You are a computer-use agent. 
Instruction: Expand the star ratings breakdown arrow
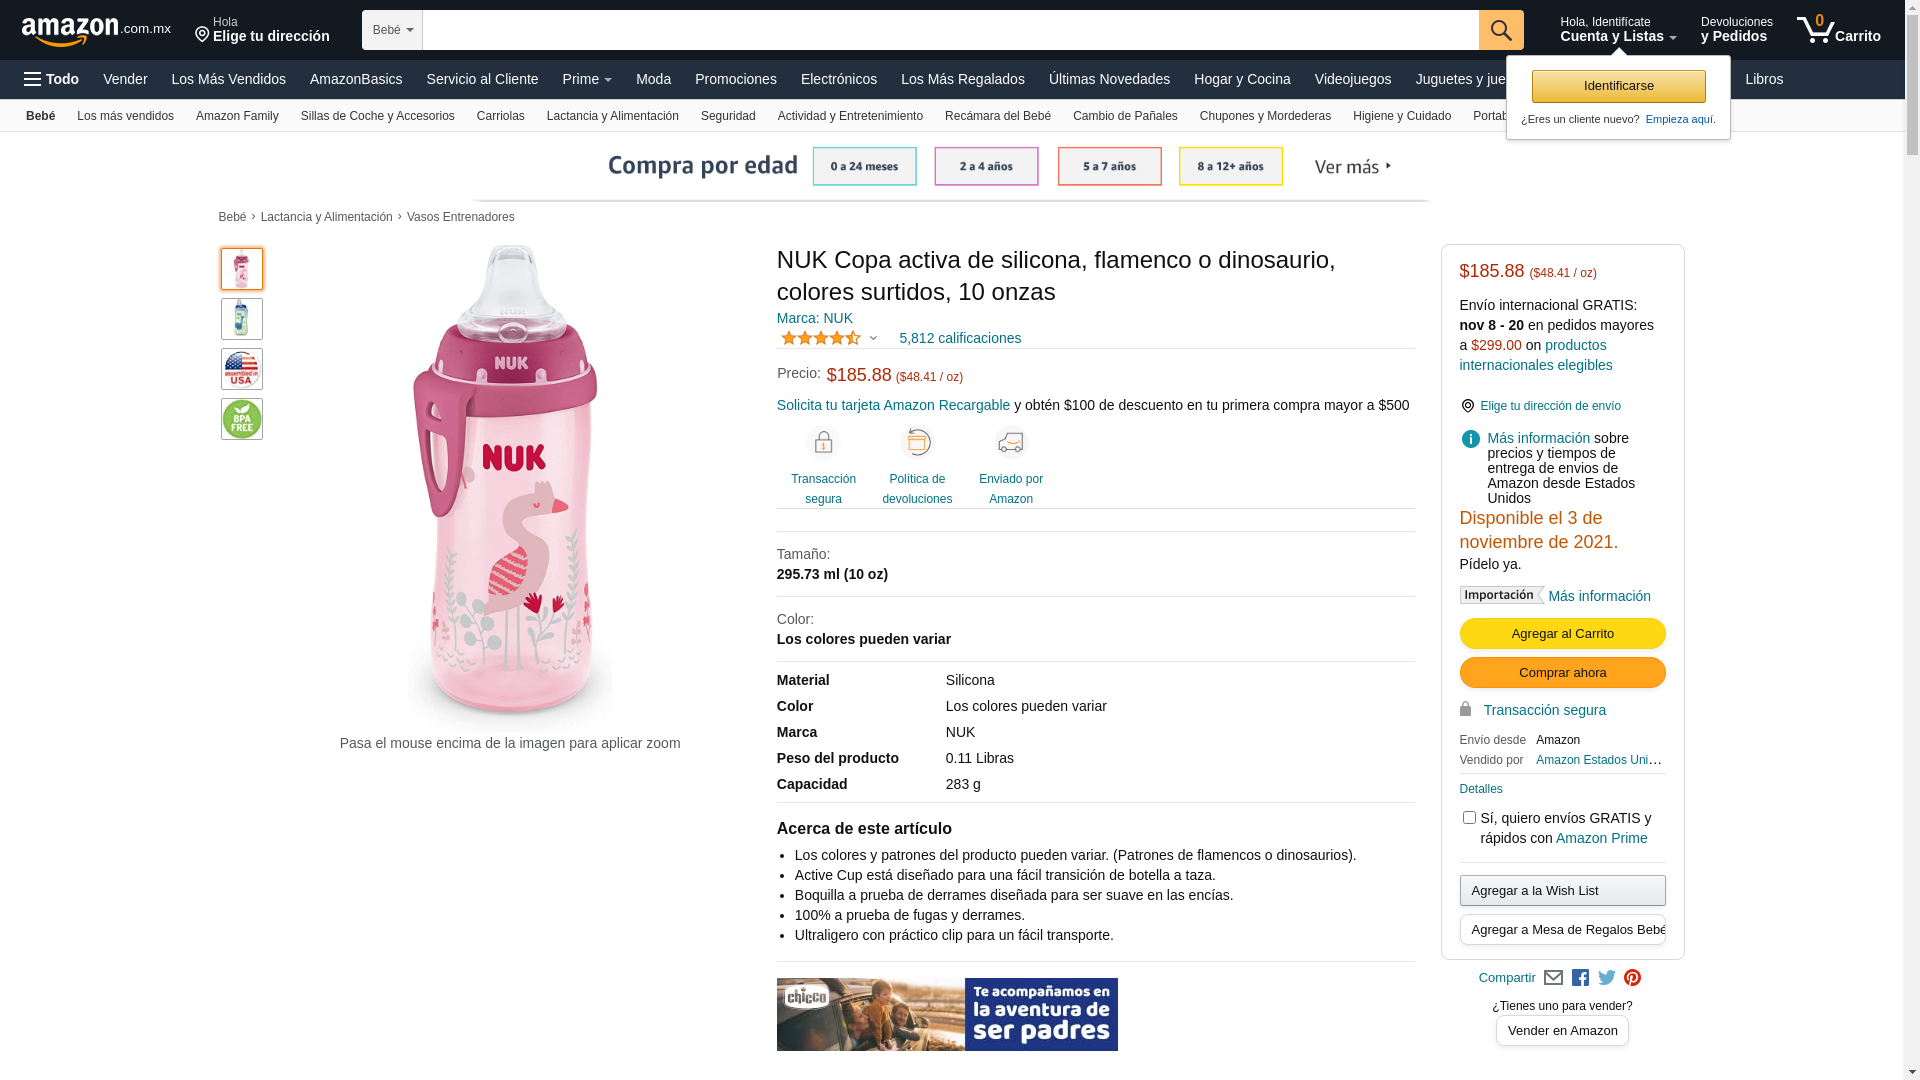pos(873,339)
